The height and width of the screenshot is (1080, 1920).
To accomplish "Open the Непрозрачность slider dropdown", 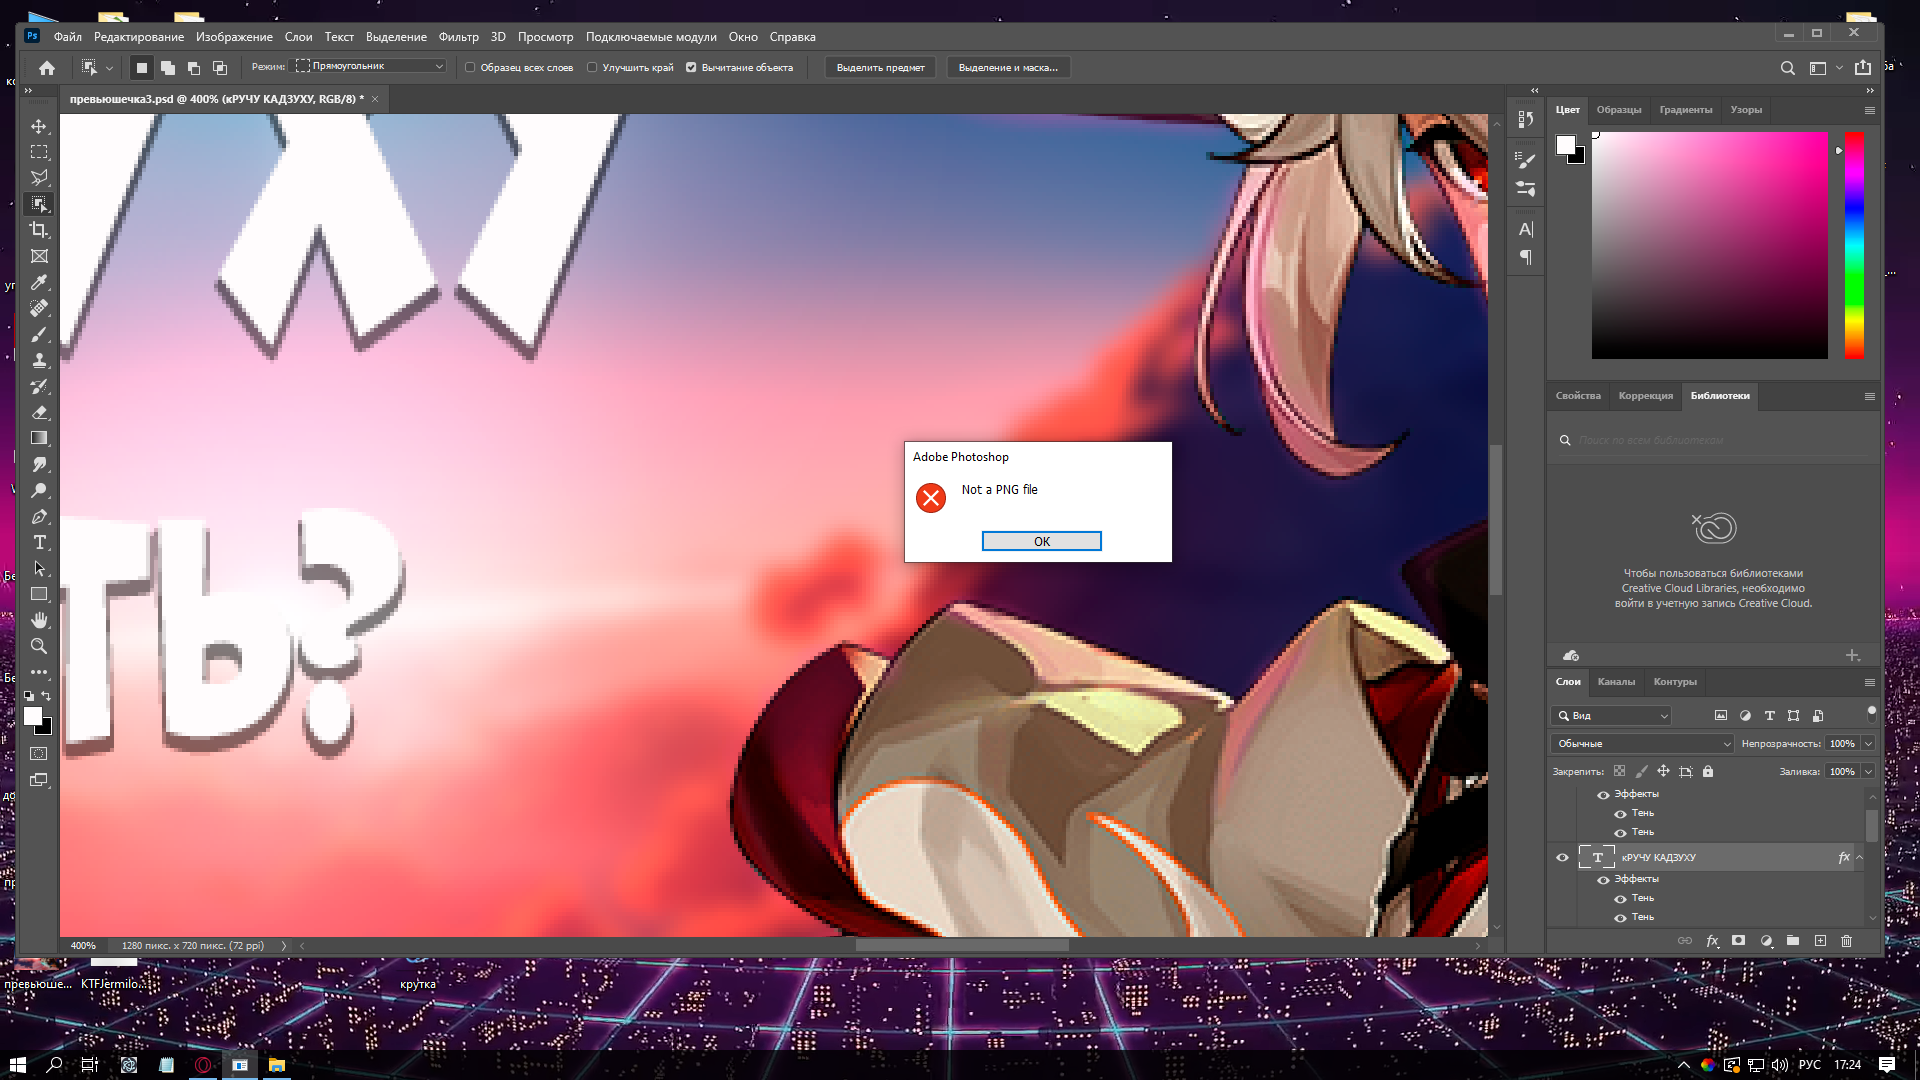I will click(1868, 744).
